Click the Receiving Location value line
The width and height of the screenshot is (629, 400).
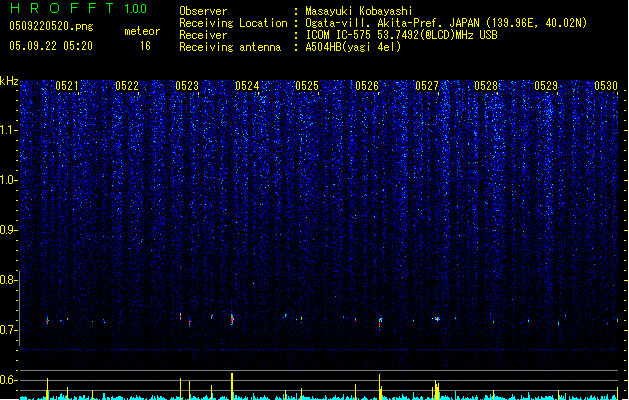coord(446,23)
